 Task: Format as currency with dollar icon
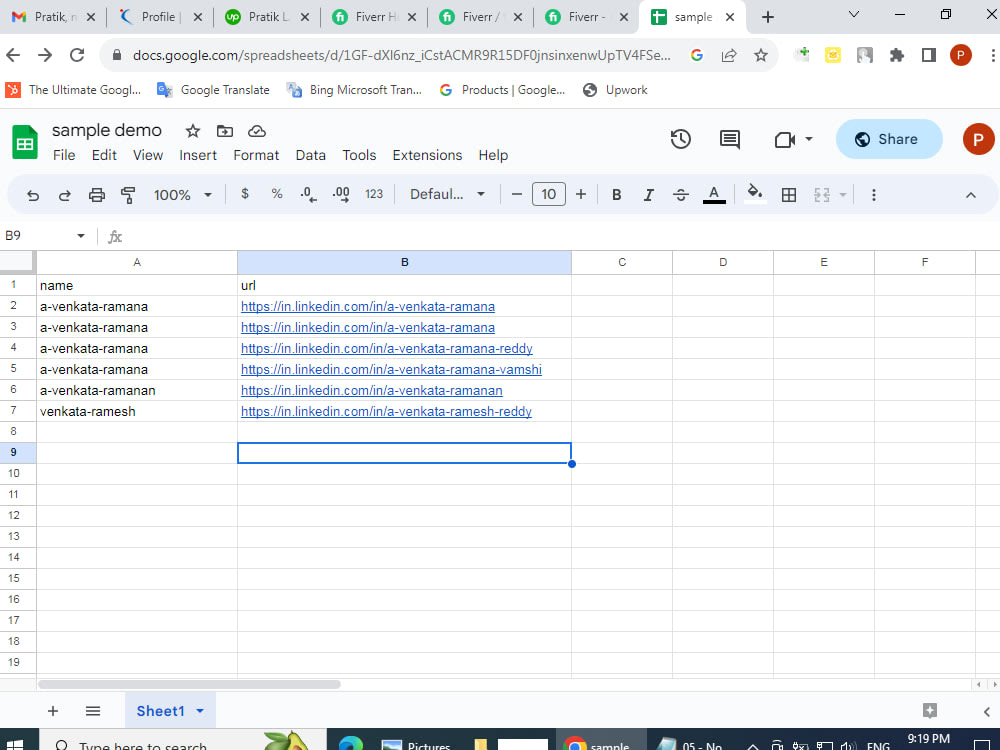click(x=245, y=194)
